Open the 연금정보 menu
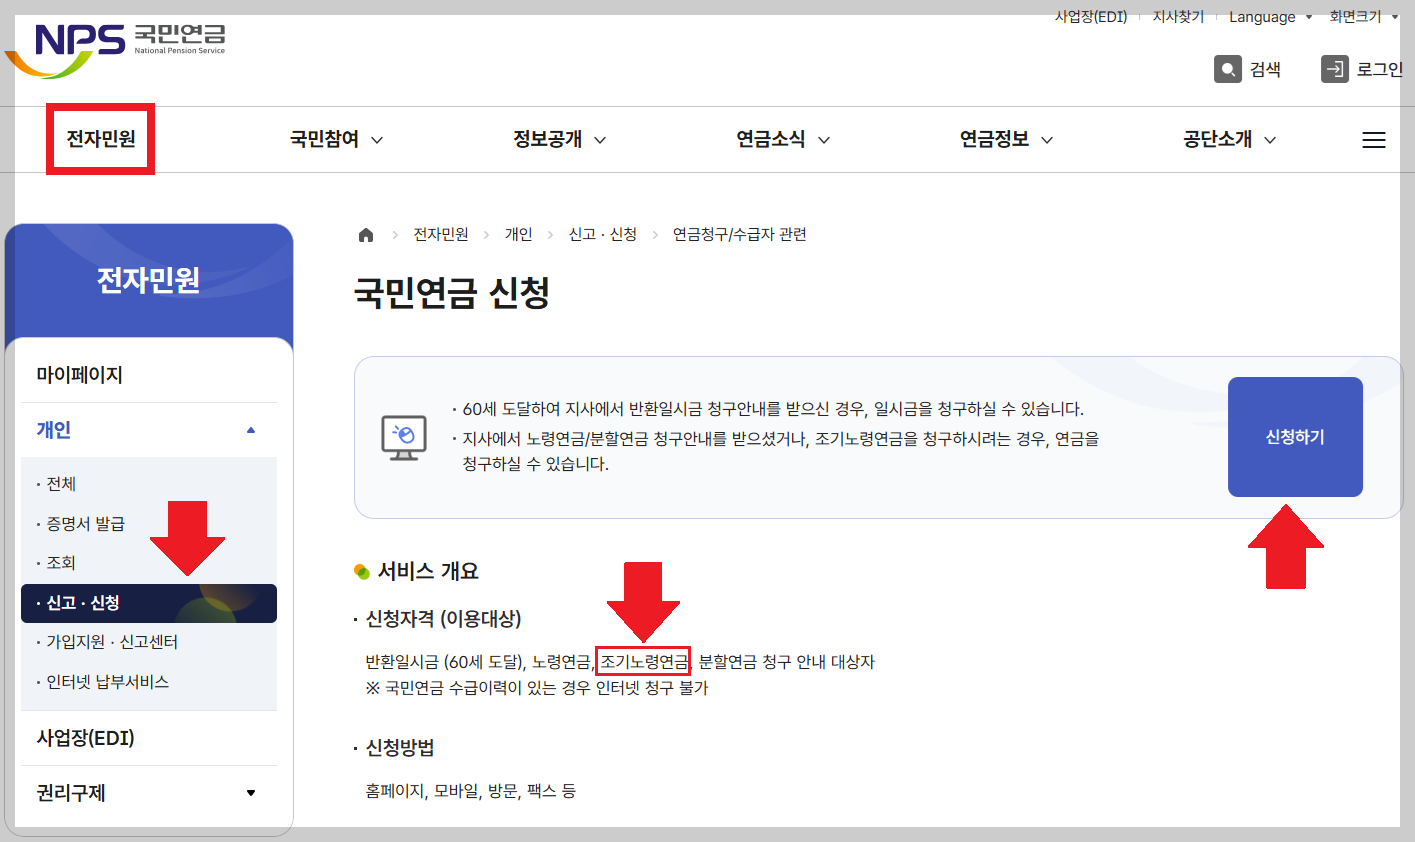Screen dimensions: 1415x842 coord(1005,139)
